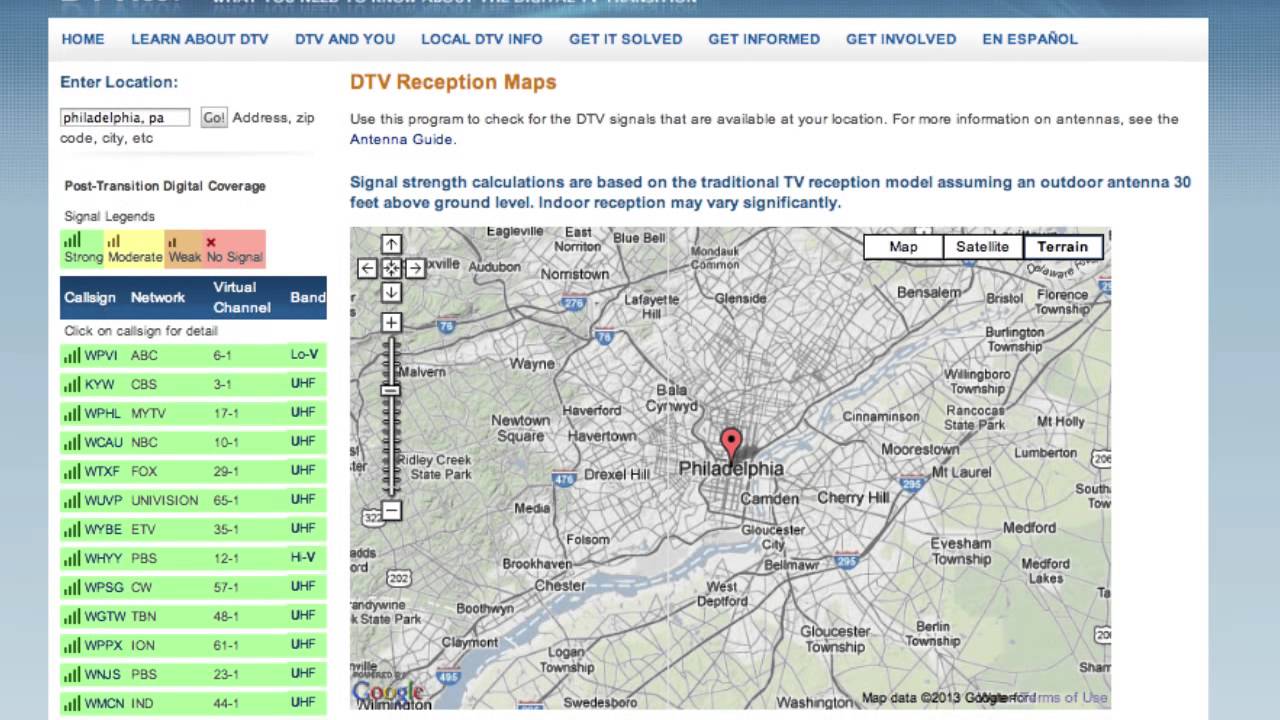This screenshot has height=720, width=1280.
Task: Switch to EN ESPAÑOL version
Action: click(1030, 39)
